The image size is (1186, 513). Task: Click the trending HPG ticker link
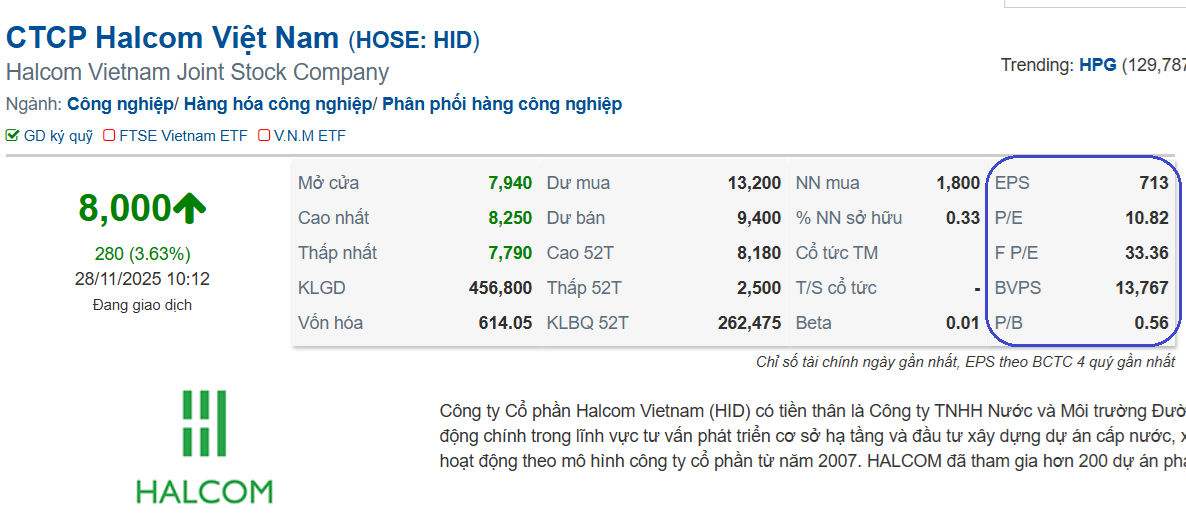coord(1097,65)
